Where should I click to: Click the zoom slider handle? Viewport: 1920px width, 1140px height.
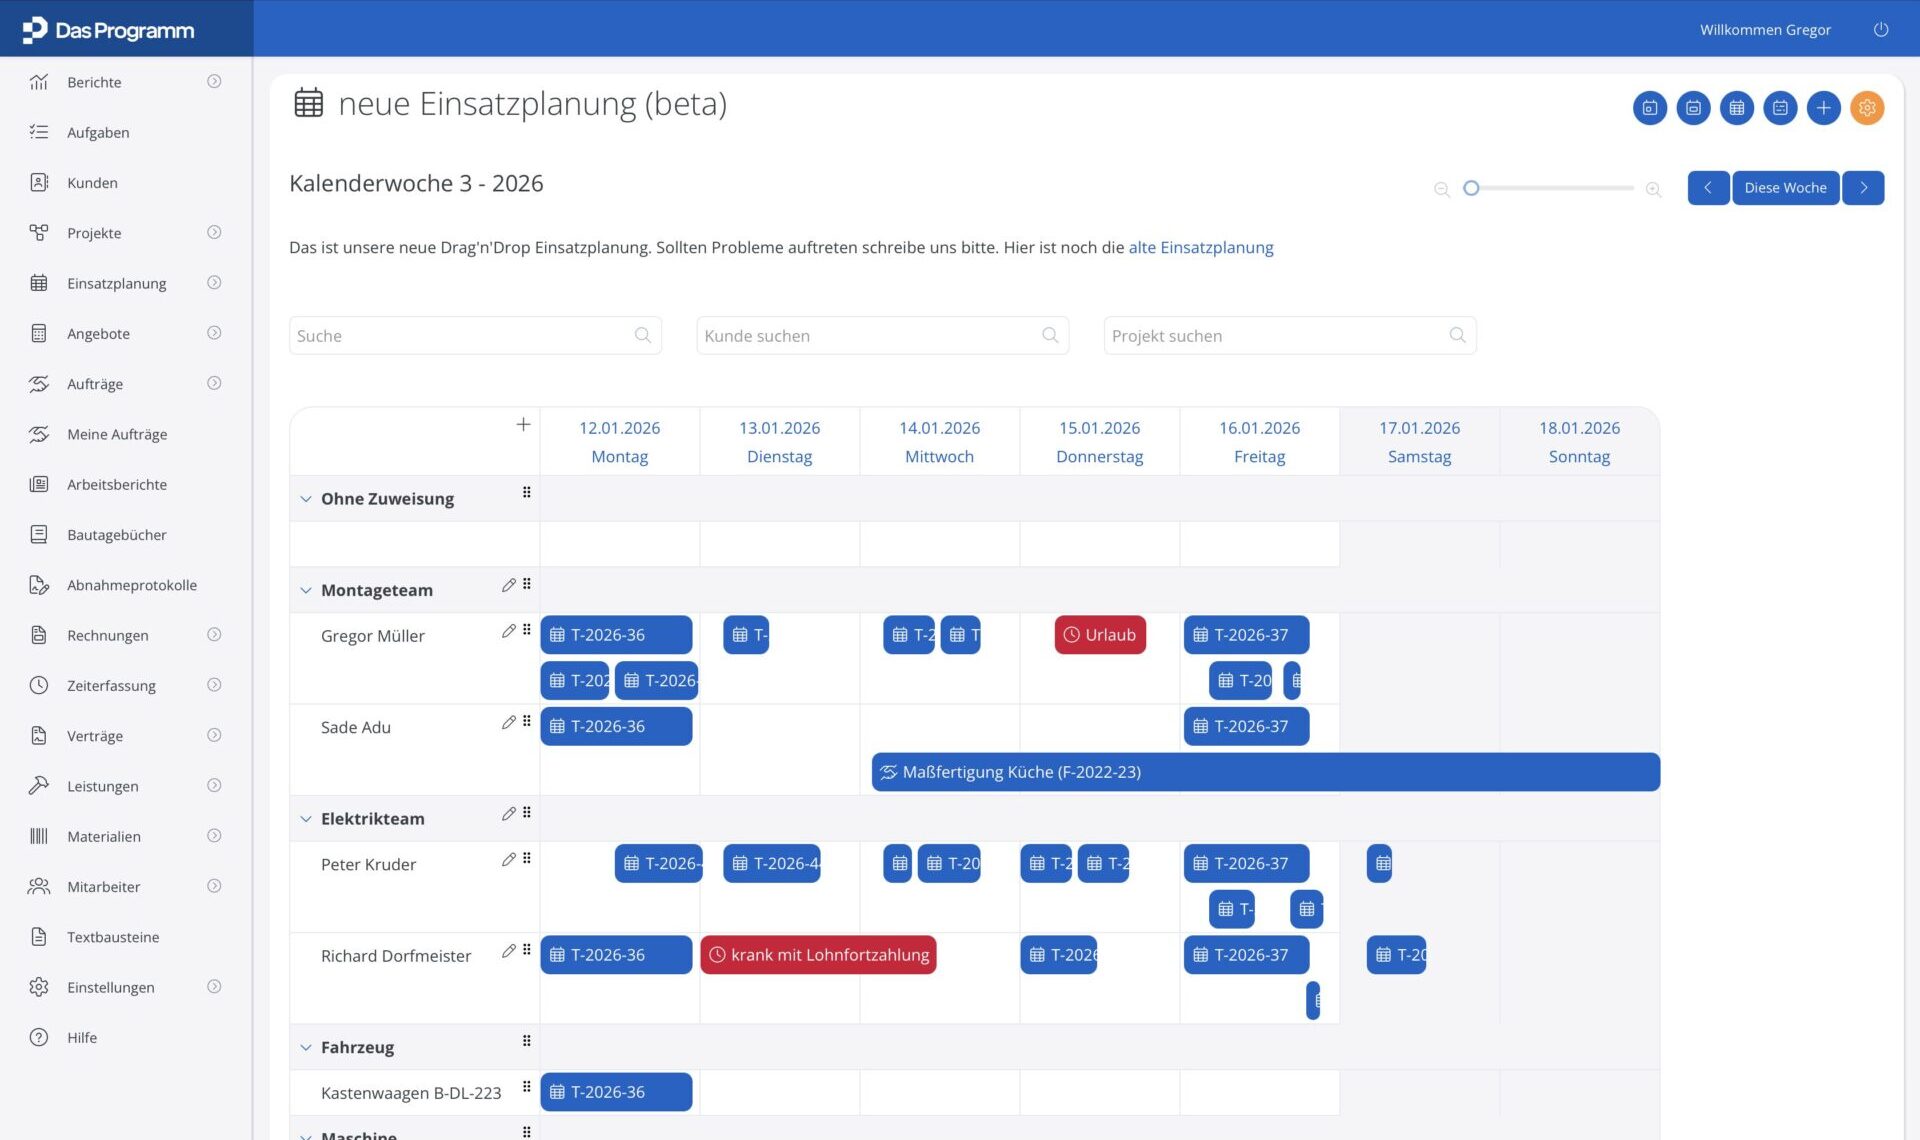(x=1470, y=188)
